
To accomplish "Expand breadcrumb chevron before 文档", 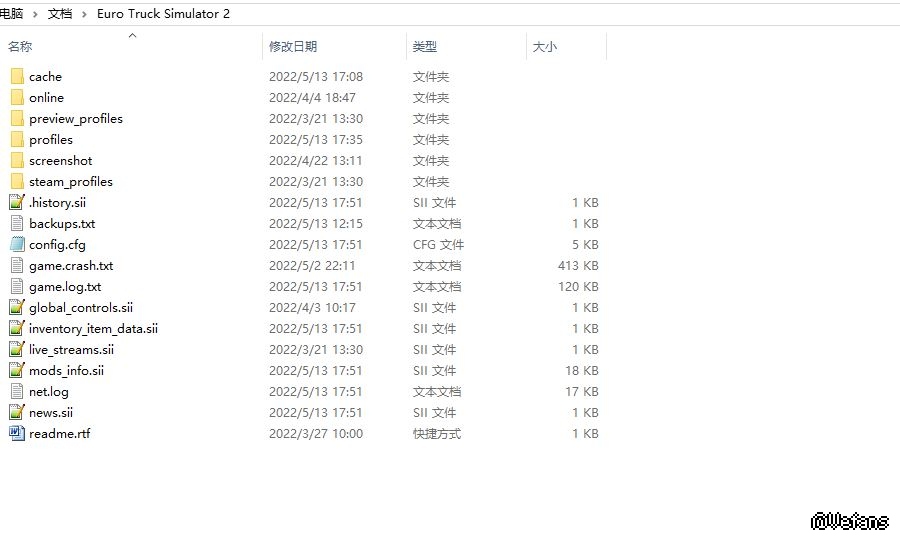I will [36, 15].
